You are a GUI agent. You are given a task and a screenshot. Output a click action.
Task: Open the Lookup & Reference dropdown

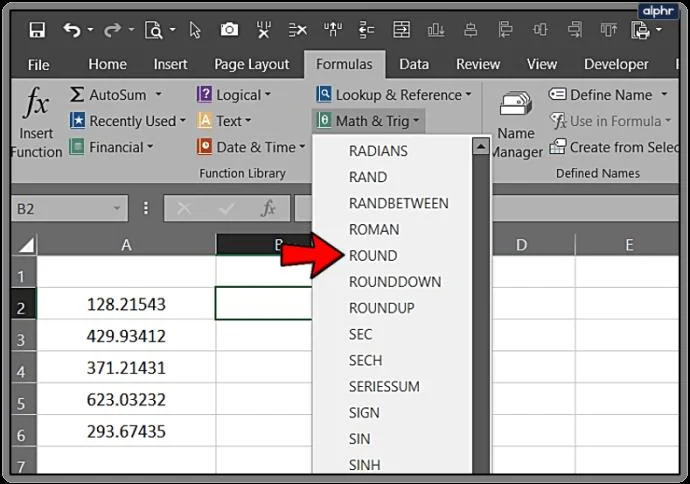[x=394, y=95]
